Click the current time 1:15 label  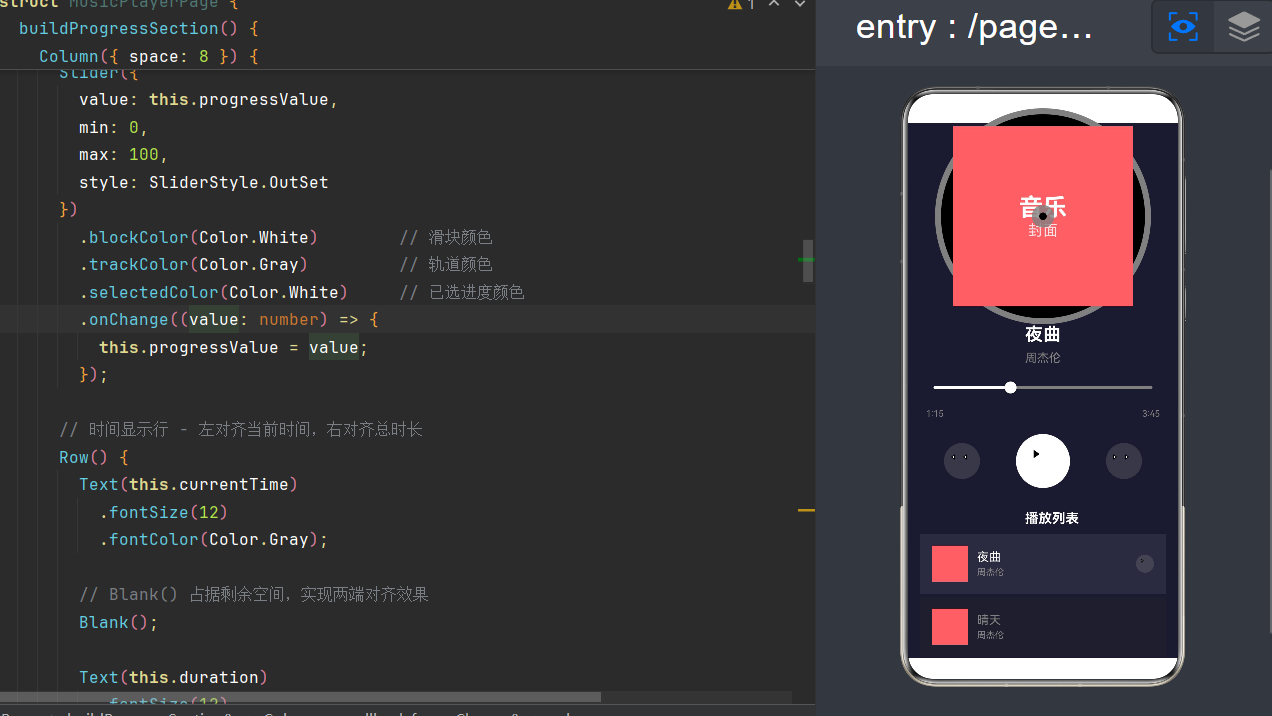[935, 414]
